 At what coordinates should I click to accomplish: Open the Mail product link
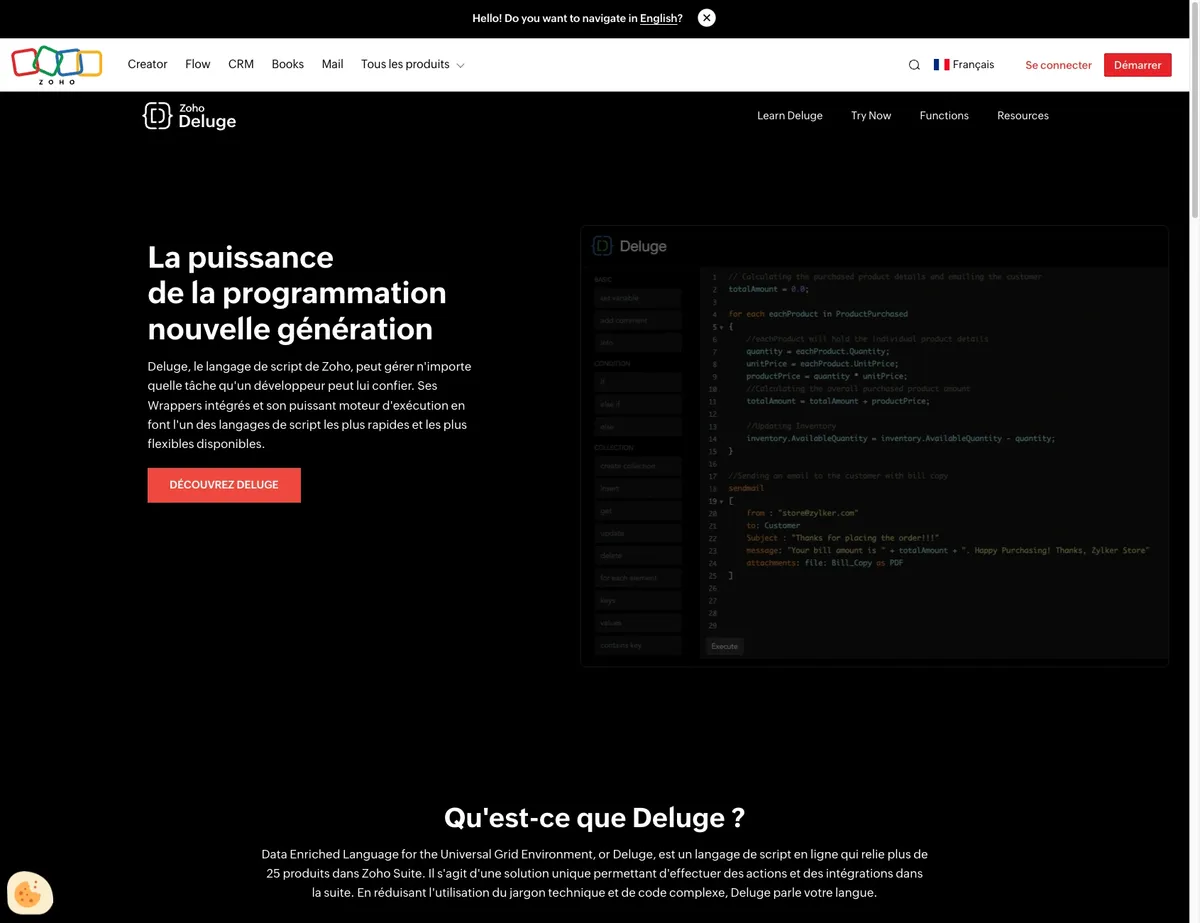pos(333,64)
